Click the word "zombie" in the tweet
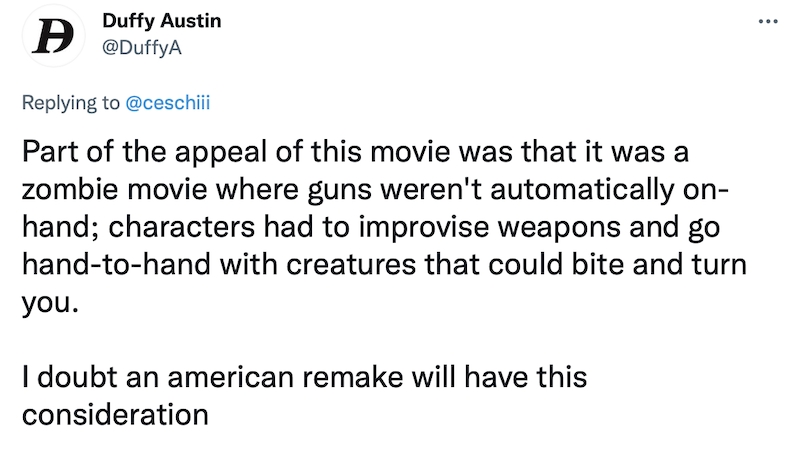Screen dimensions: 800x451 (69, 189)
